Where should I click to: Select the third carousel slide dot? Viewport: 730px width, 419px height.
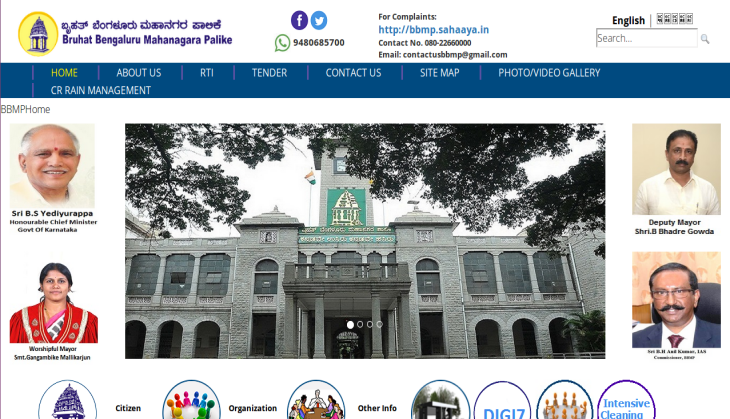point(370,324)
